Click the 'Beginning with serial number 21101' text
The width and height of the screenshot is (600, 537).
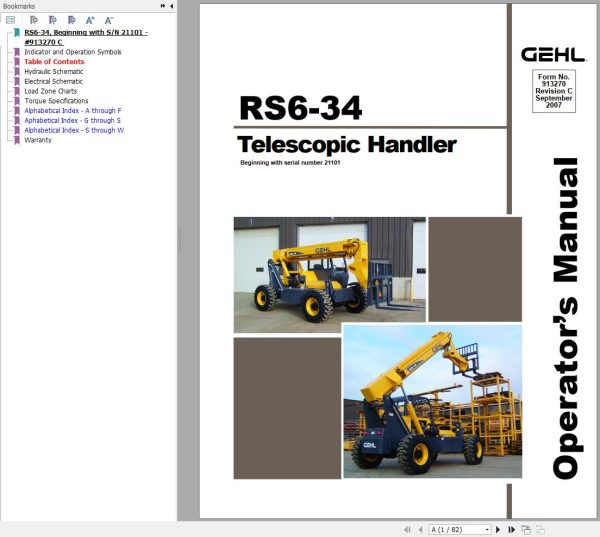coord(290,163)
